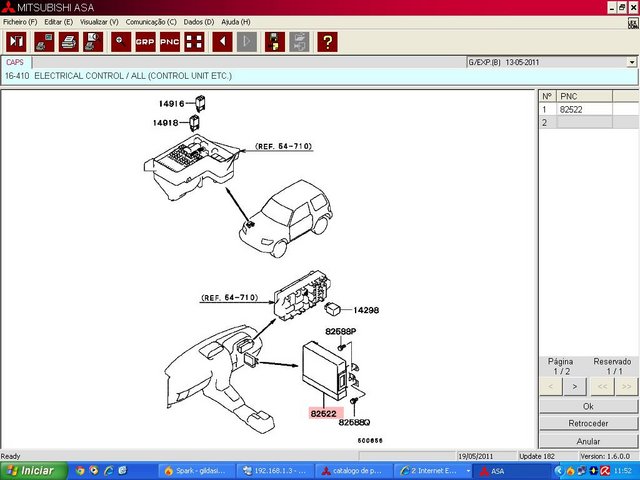The image size is (640, 480).
Task: Open the 2 Internet E... taskbar group
Action: 433,471
